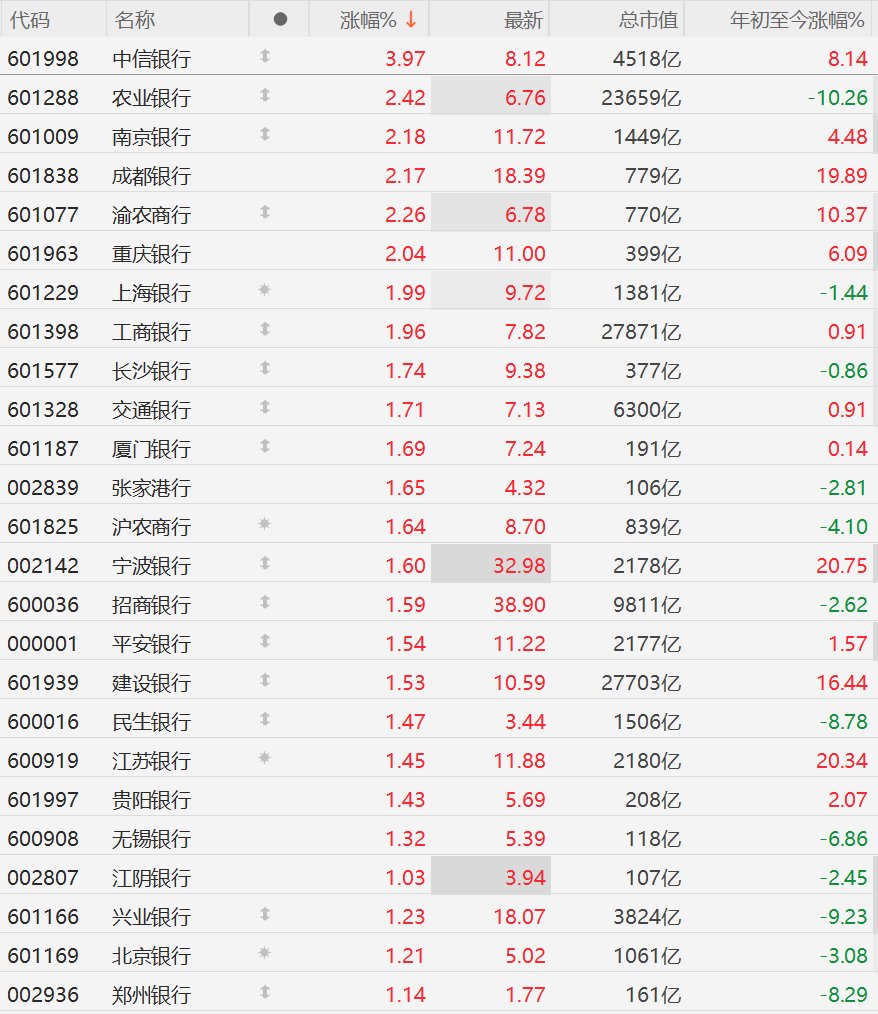Viewport: 878px width, 1014px height.
Task: Click year-to-date value -10.26 of 农业银行
Action: 837,98
